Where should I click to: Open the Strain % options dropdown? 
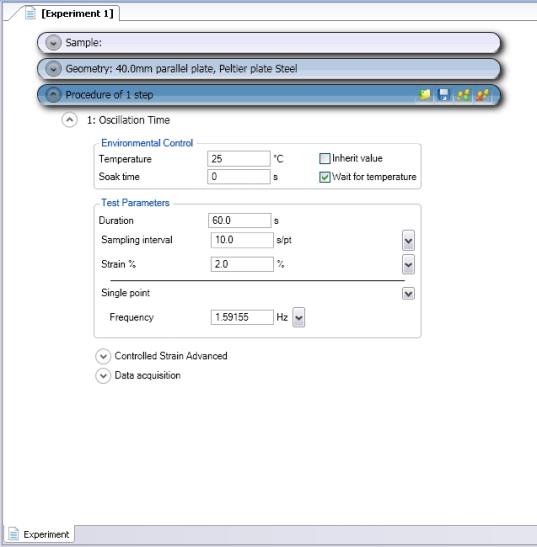pos(408,264)
